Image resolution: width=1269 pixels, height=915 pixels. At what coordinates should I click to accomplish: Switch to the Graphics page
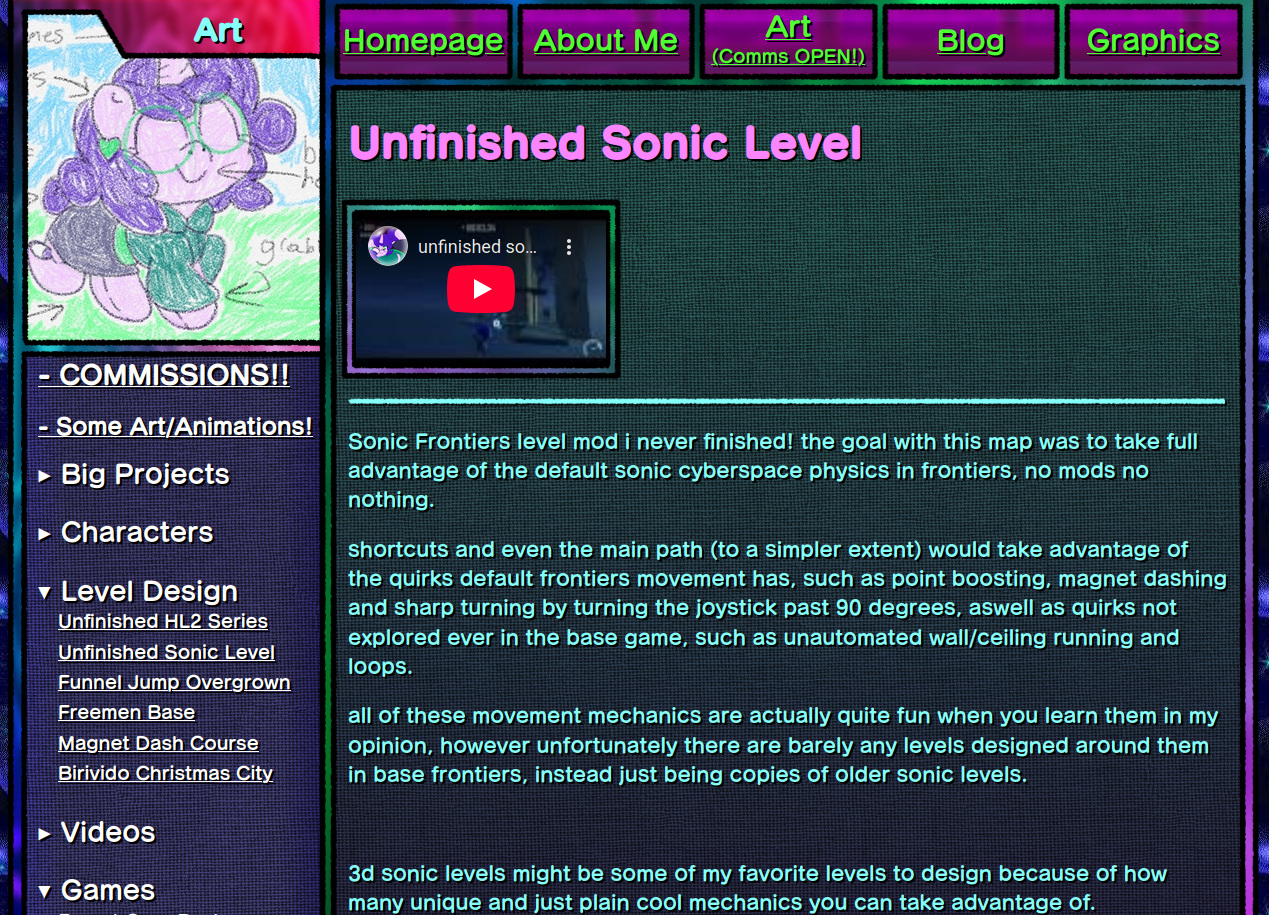pyautogui.click(x=1153, y=41)
